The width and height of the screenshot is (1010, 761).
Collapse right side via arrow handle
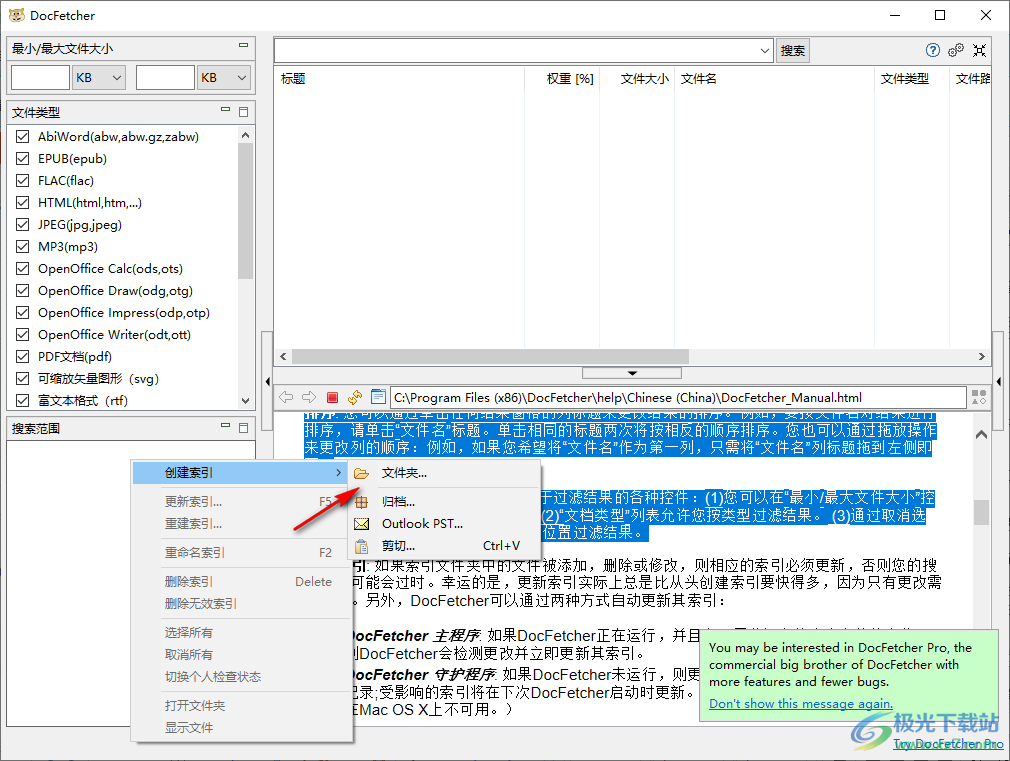(x=998, y=381)
